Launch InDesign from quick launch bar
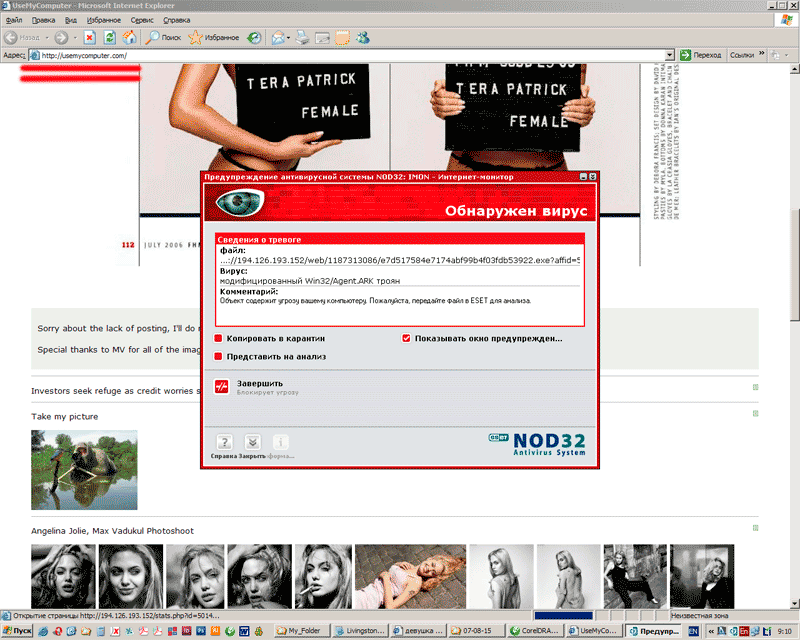Screen dimensions: 800x640 point(186,631)
